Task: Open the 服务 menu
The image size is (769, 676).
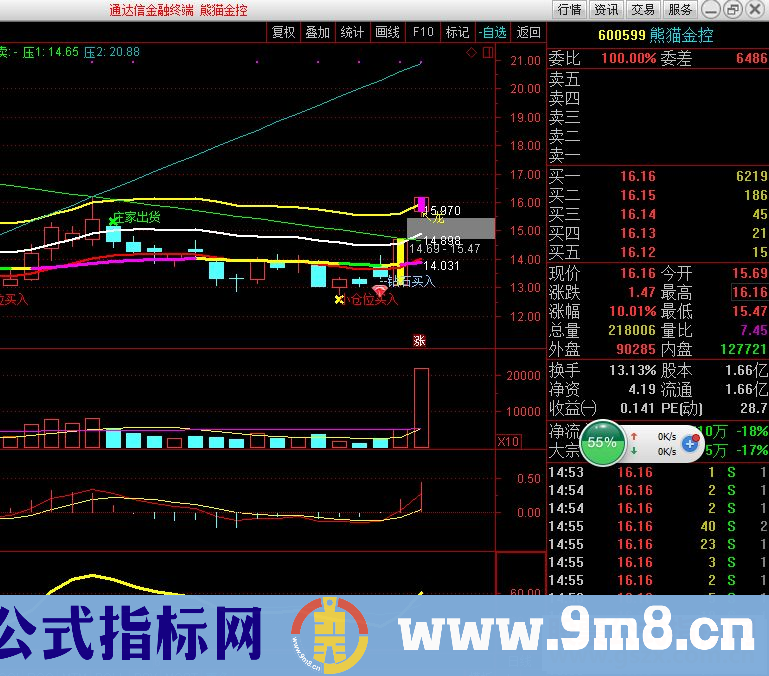Action: tap(680, 9)
